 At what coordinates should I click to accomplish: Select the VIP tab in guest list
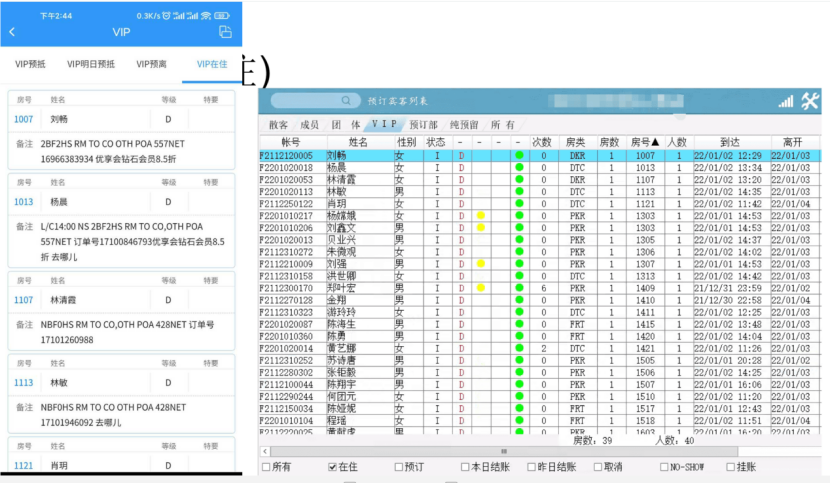[x=384, y=124]
